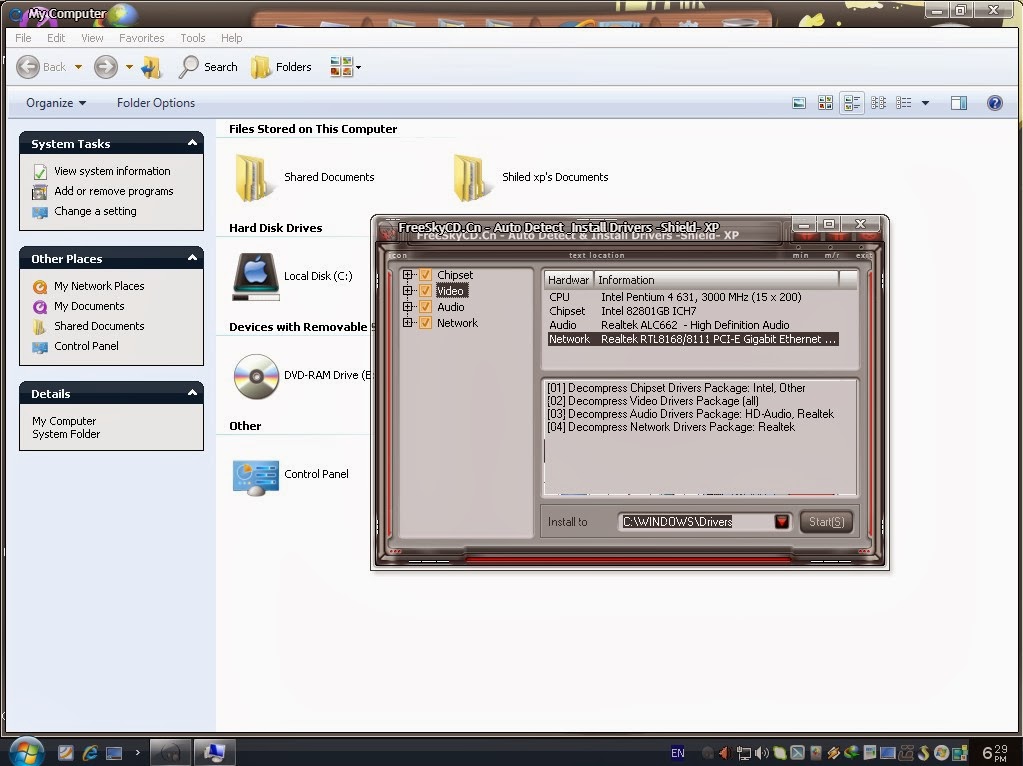Click the Forward navigation arrow
The height and width of the screenshot is (766, 1023).
[x=106, y=67]
